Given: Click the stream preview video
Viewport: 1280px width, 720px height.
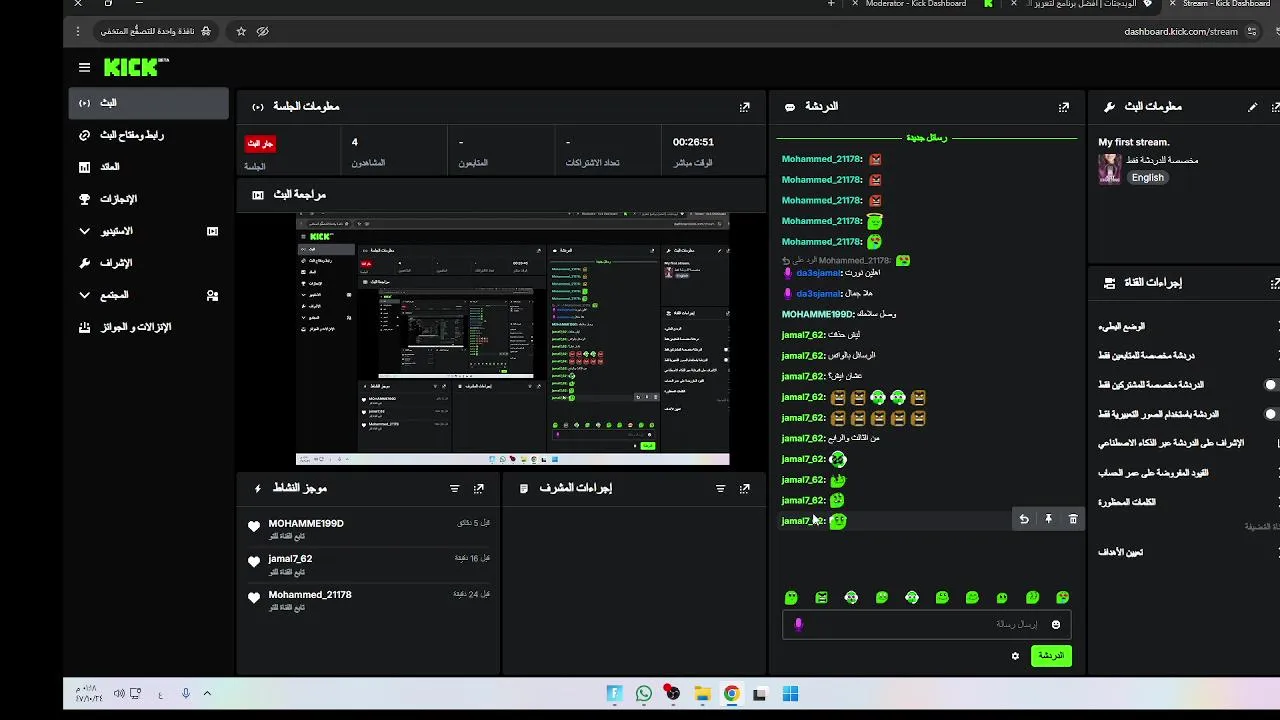Looking at the screenshot, I should click(x=513, y=339).
